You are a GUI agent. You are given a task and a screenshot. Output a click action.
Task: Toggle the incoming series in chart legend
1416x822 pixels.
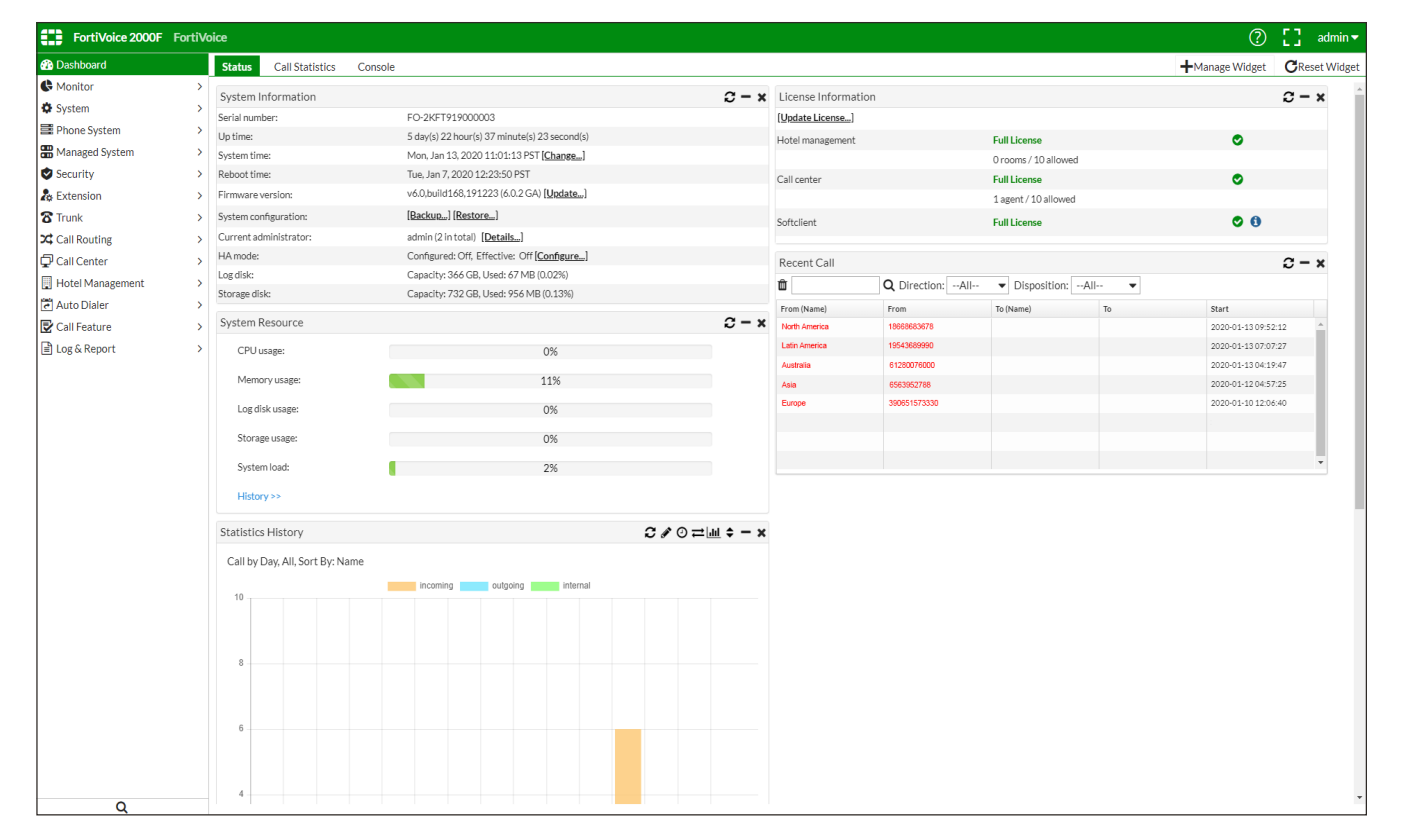(x=420, y=586)
